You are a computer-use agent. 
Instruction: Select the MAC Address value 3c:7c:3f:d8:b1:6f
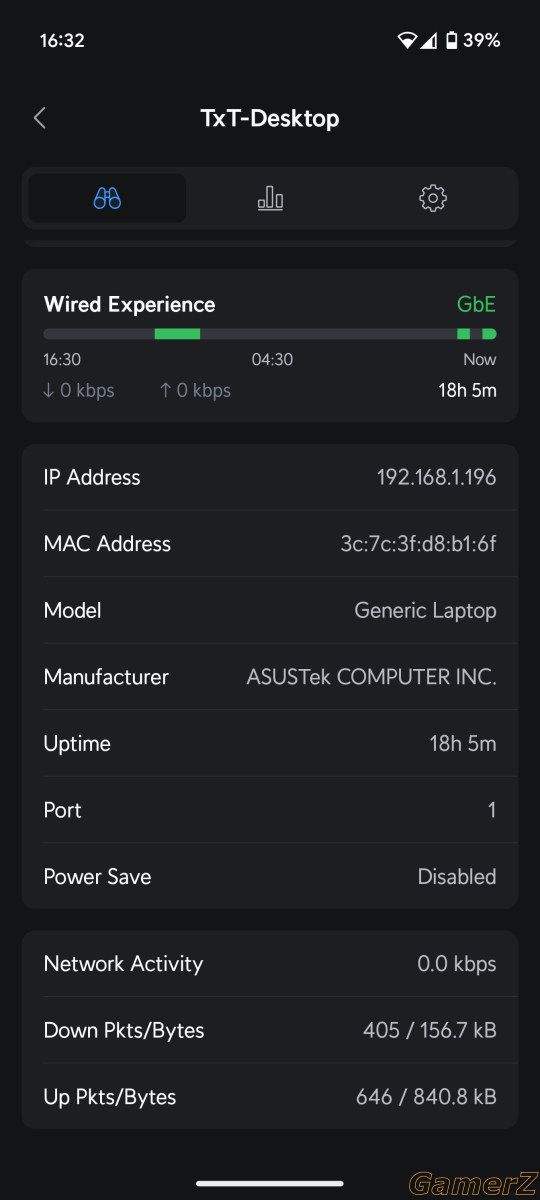(418, 544)
